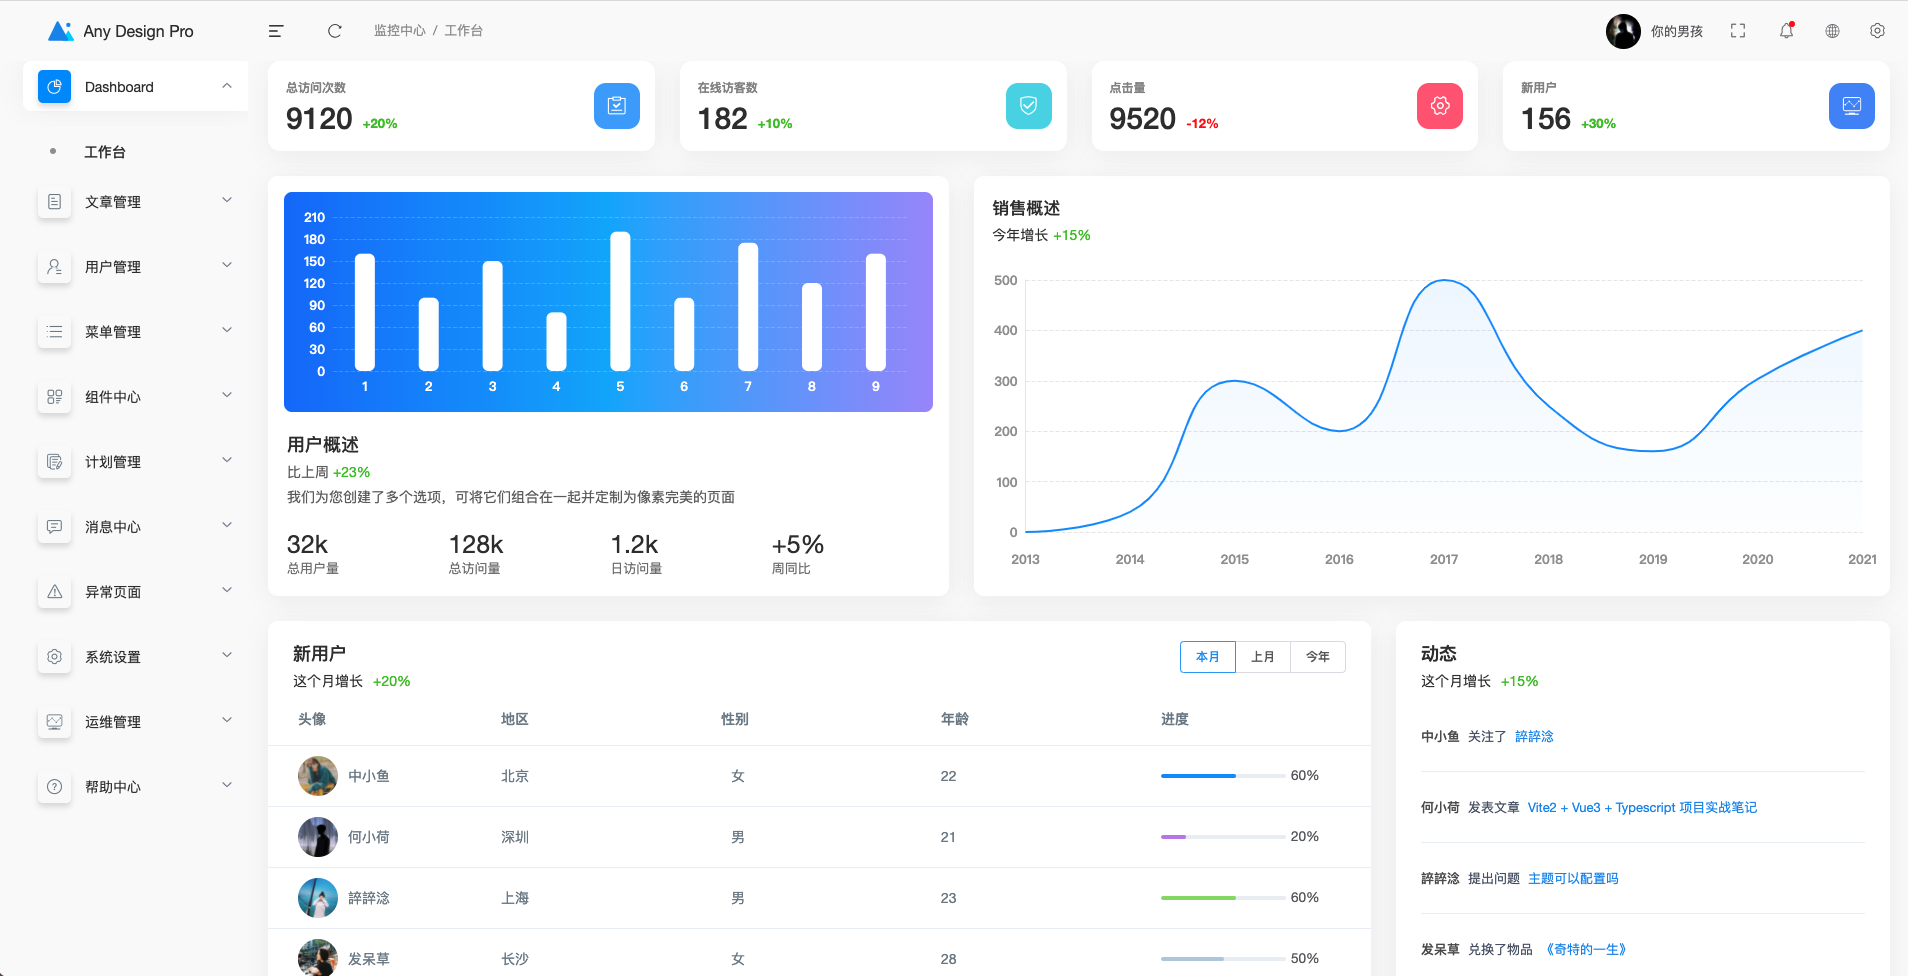Enter fullscreen mode via the header icon
1908x976 pixels.
click(1738, 31)
